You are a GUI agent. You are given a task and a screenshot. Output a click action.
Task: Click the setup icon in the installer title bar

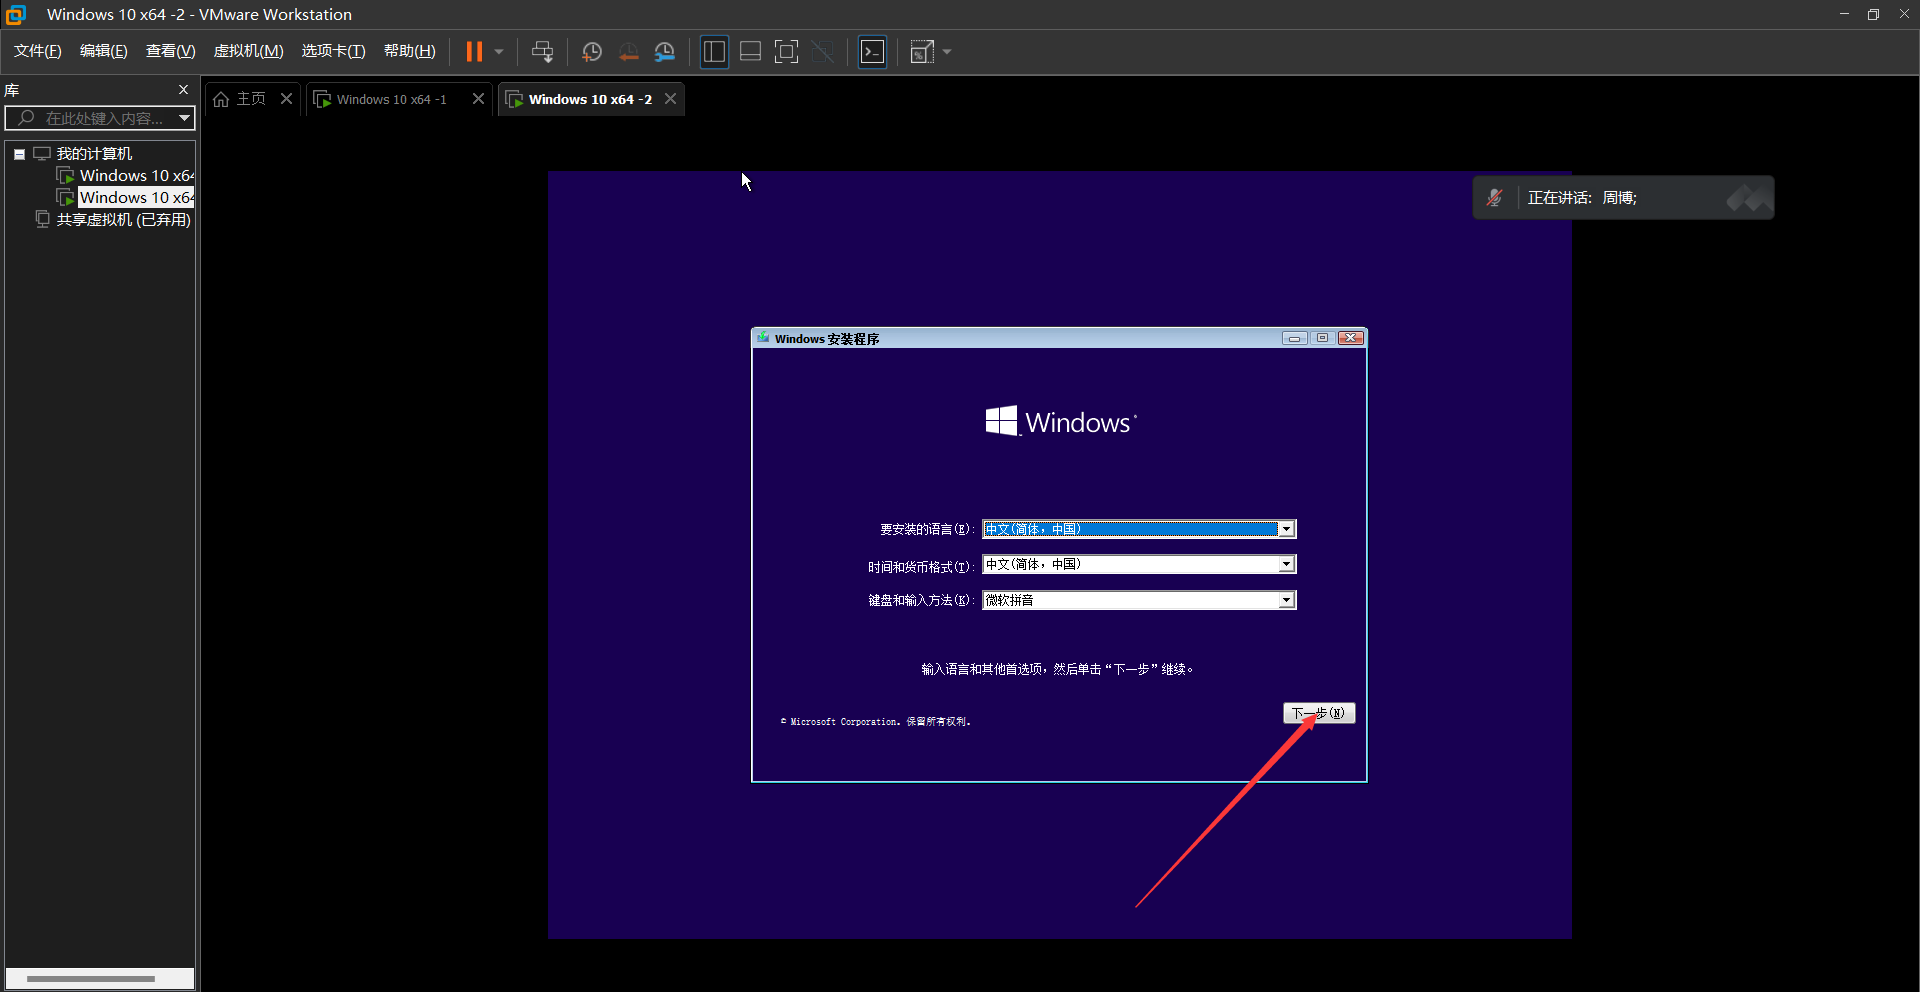tap(763, 338)
